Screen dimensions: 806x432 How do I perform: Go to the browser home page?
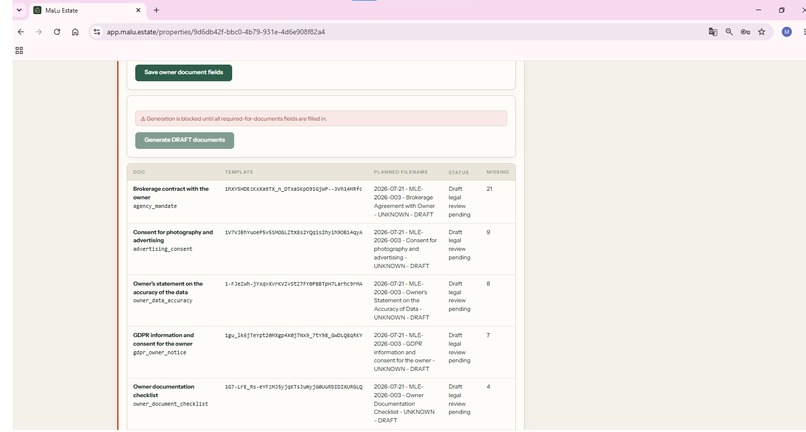point(75,32)
